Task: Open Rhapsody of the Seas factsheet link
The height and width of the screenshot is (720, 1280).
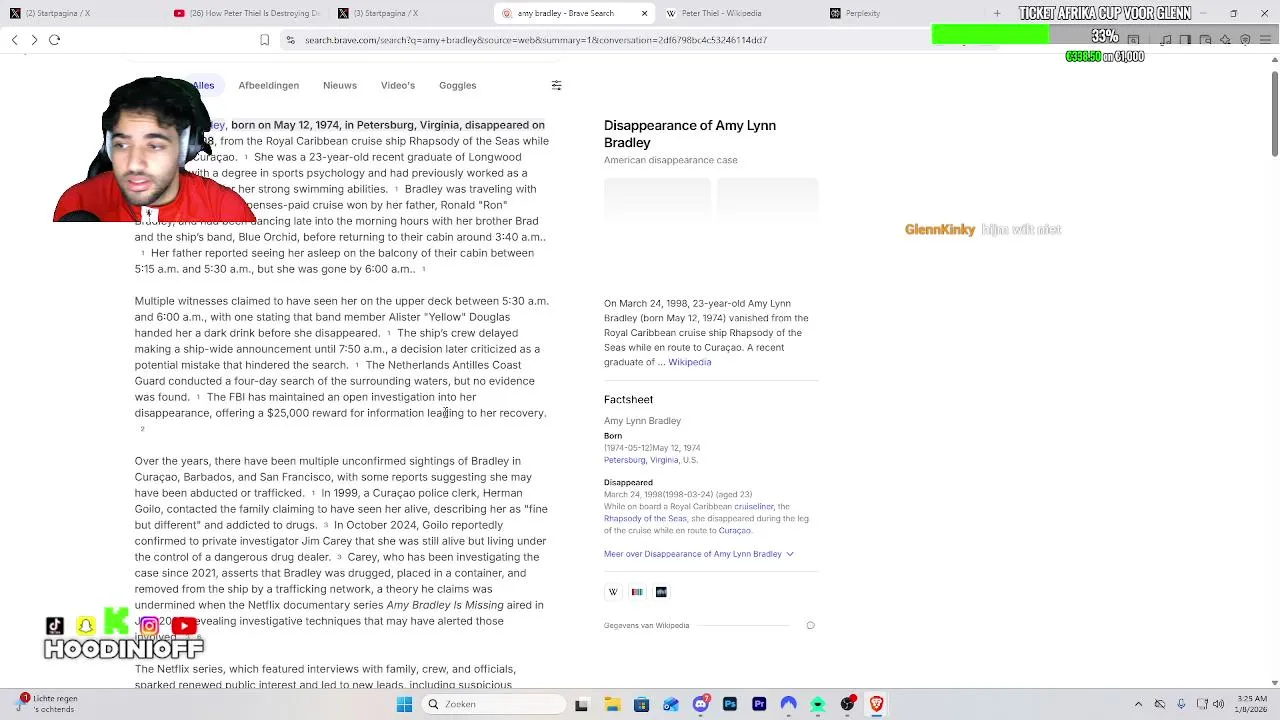Action: click(x=645, y=519)
